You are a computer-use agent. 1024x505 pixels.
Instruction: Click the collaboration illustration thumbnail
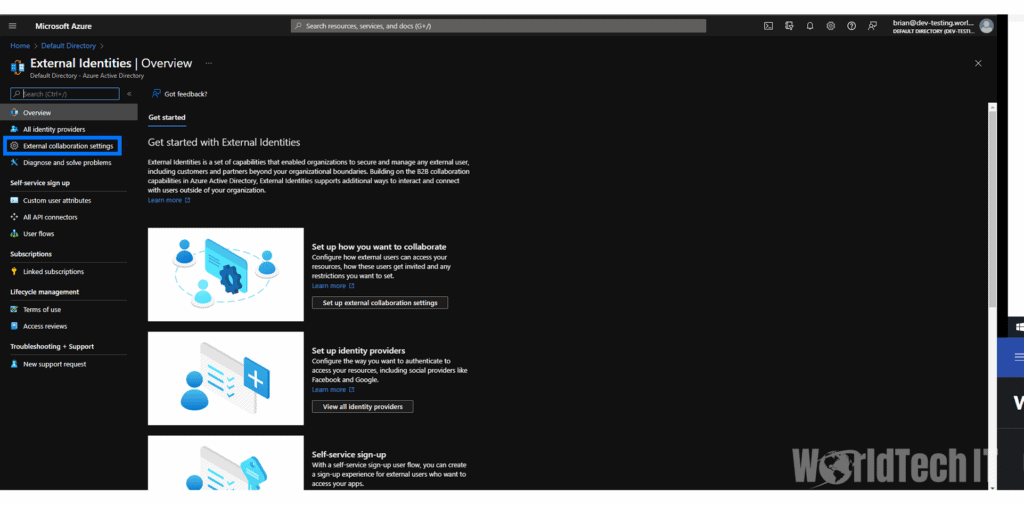[x=226, y=274]
